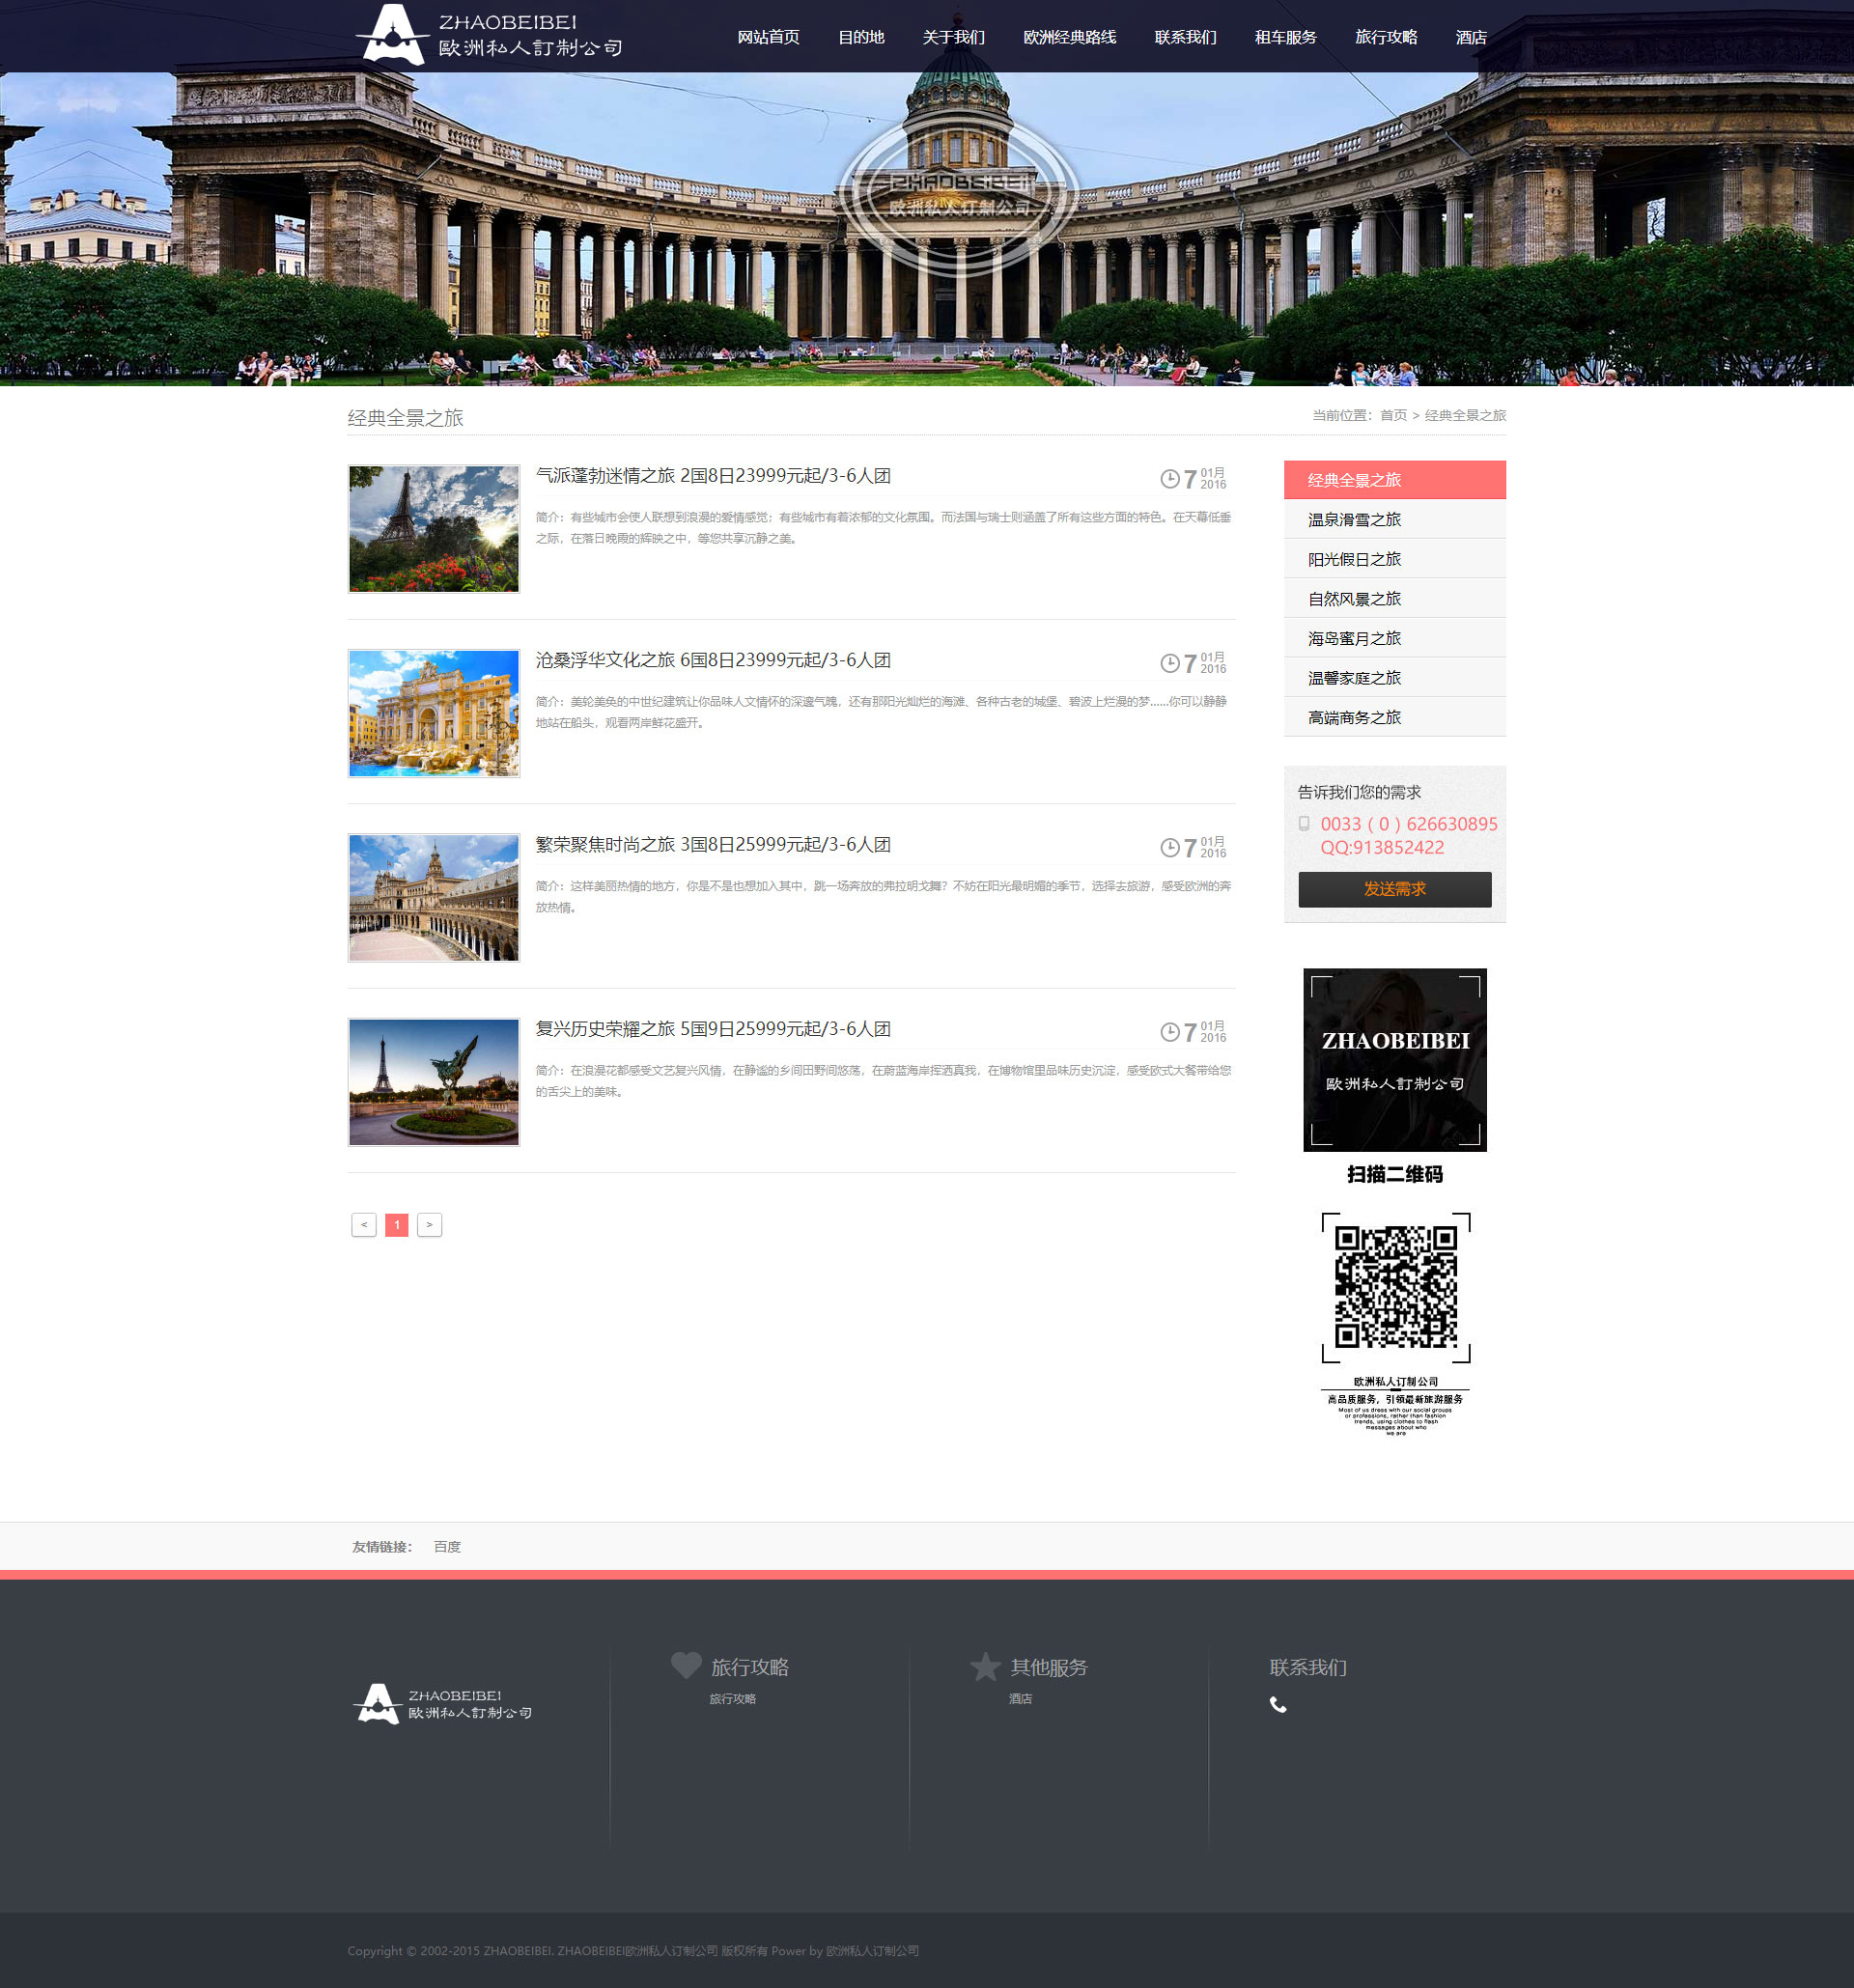The width and height of the screenshot is (1854, 1988).
Task: Click the phone icon under 联系我们
Action: point(1278,1705)
